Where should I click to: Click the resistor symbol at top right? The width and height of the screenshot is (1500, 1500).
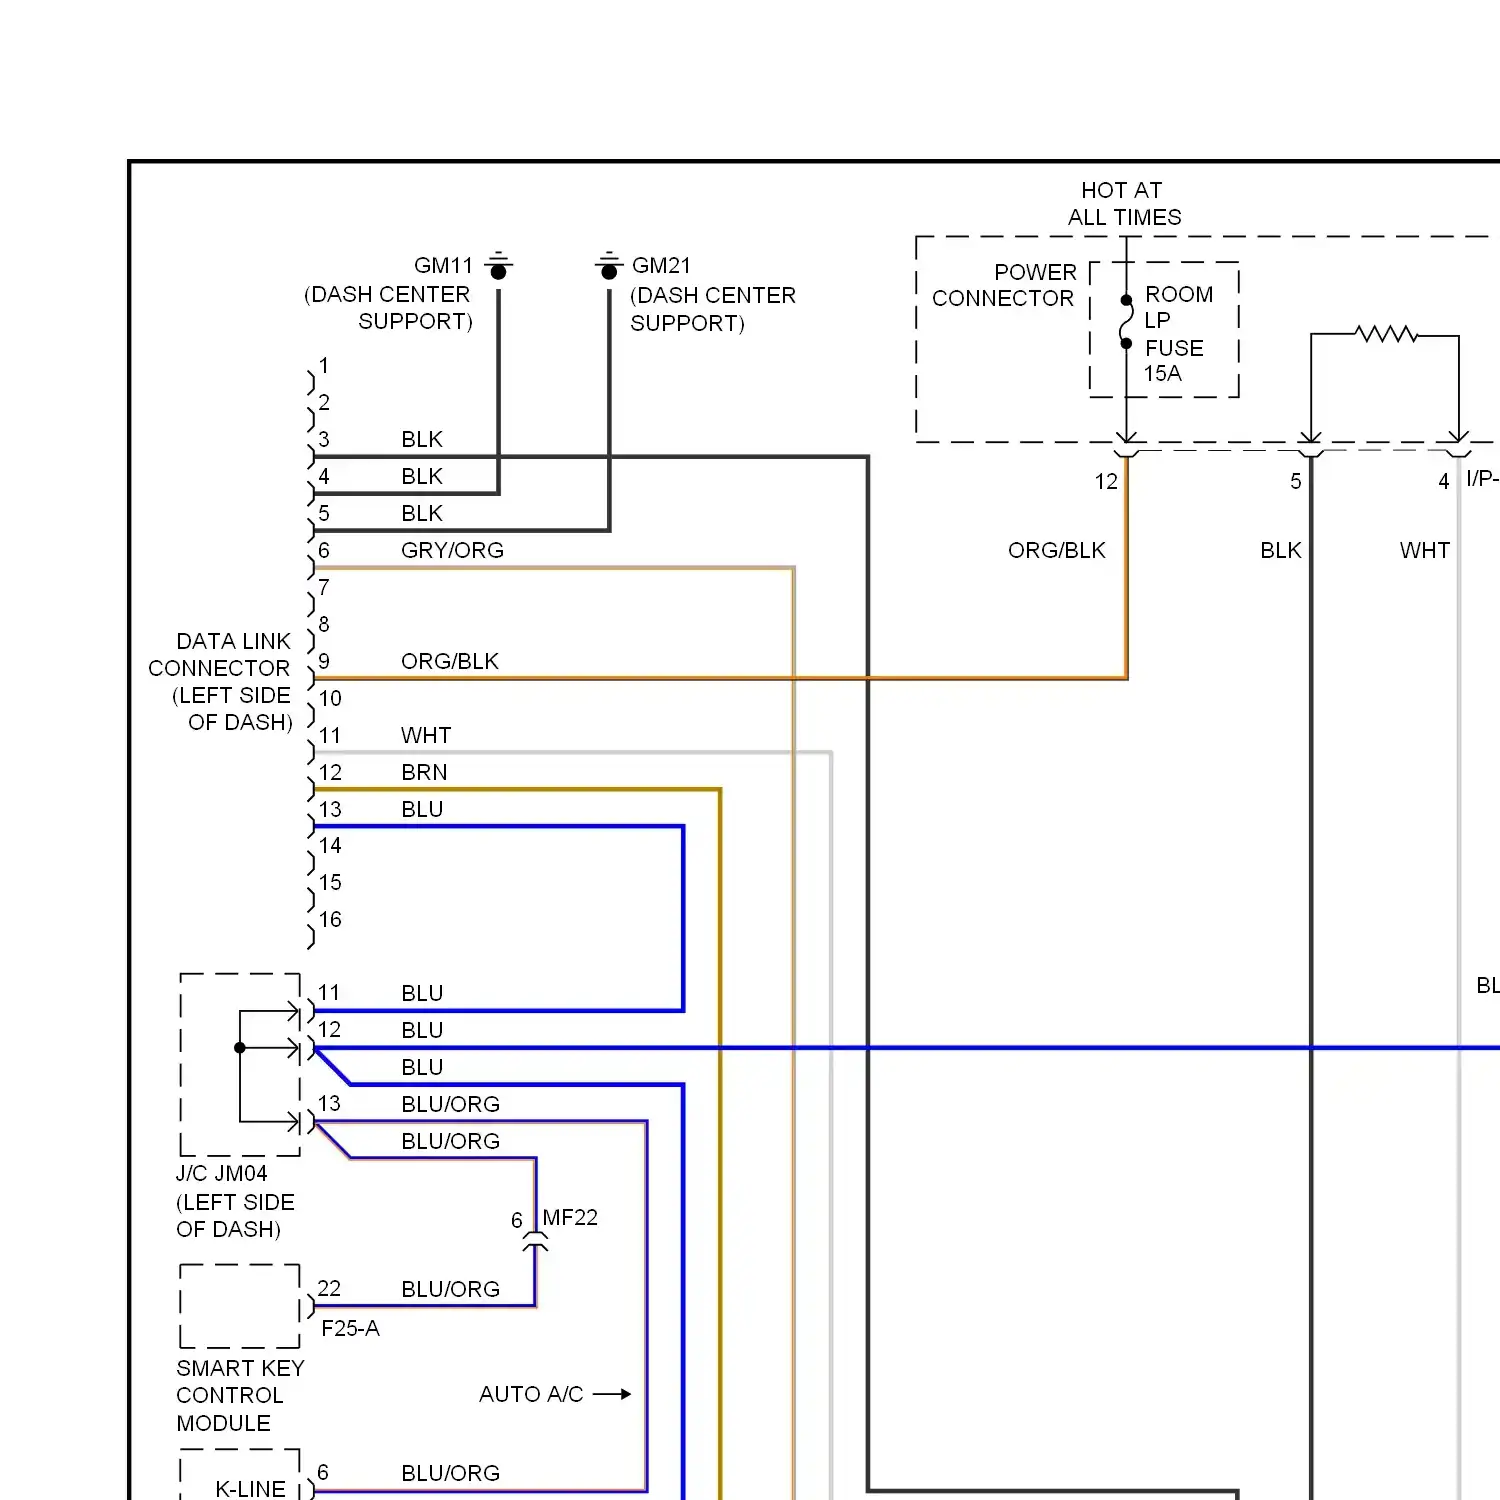tap(1386, 334)
